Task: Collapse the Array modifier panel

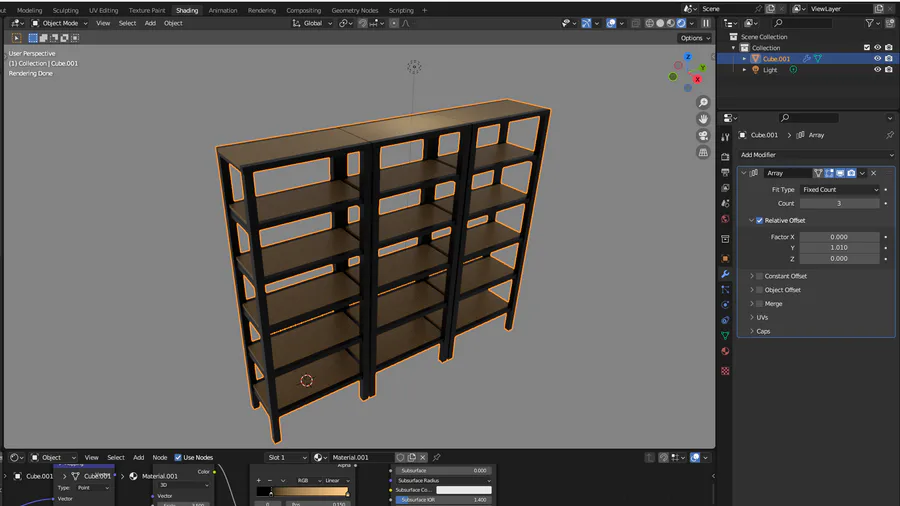Action: pos(744,173)
